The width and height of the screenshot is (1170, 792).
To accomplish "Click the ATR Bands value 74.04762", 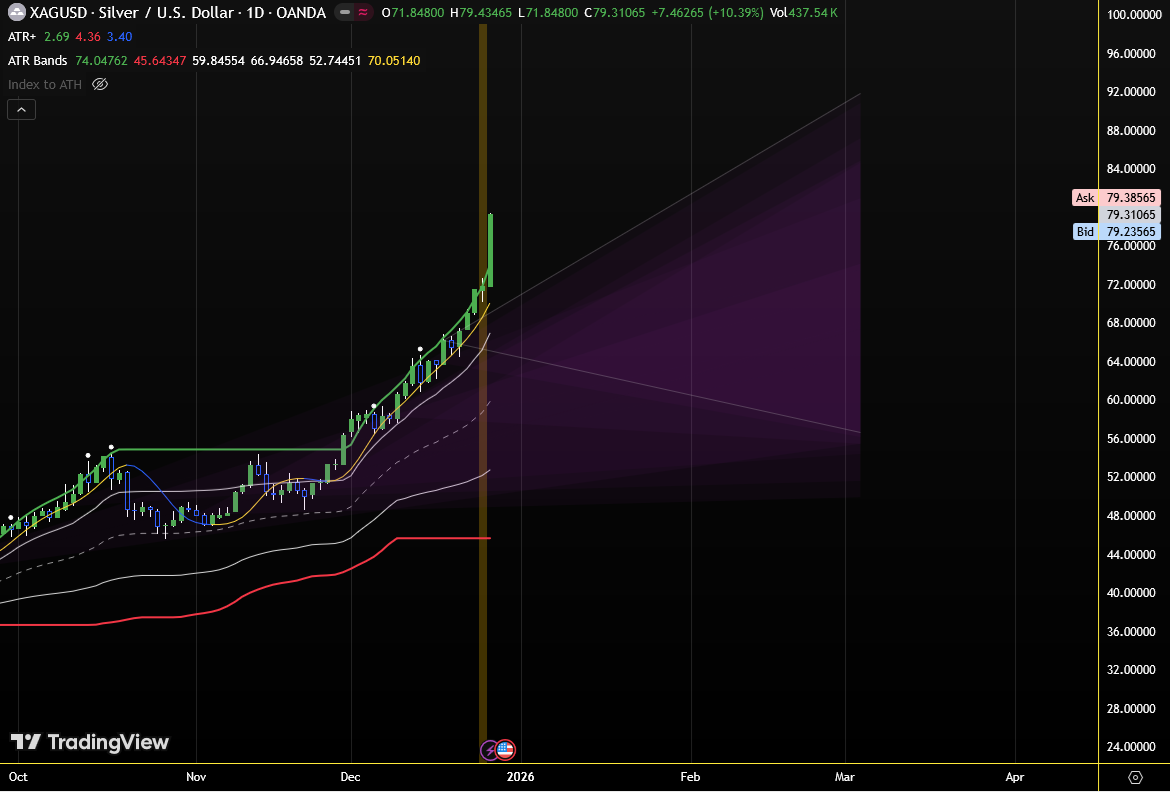I will (101, 60).
